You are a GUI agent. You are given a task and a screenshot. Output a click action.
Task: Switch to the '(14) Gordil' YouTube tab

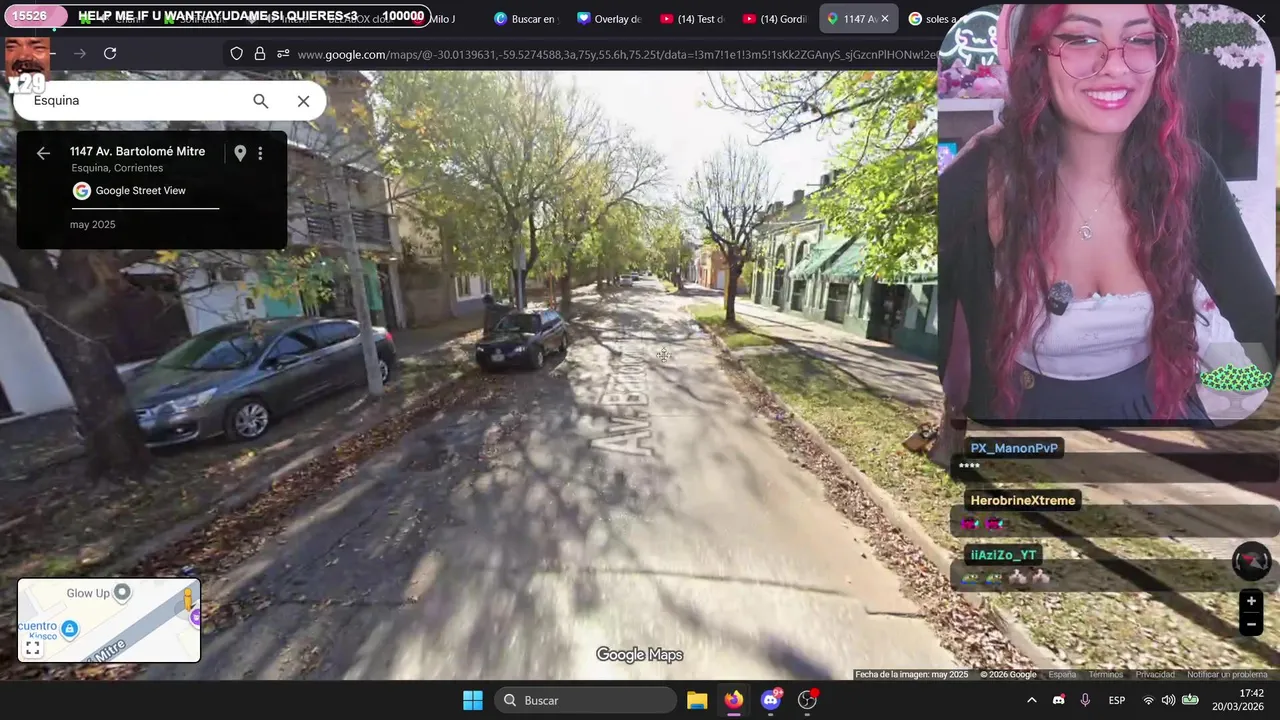click(775, 19)
